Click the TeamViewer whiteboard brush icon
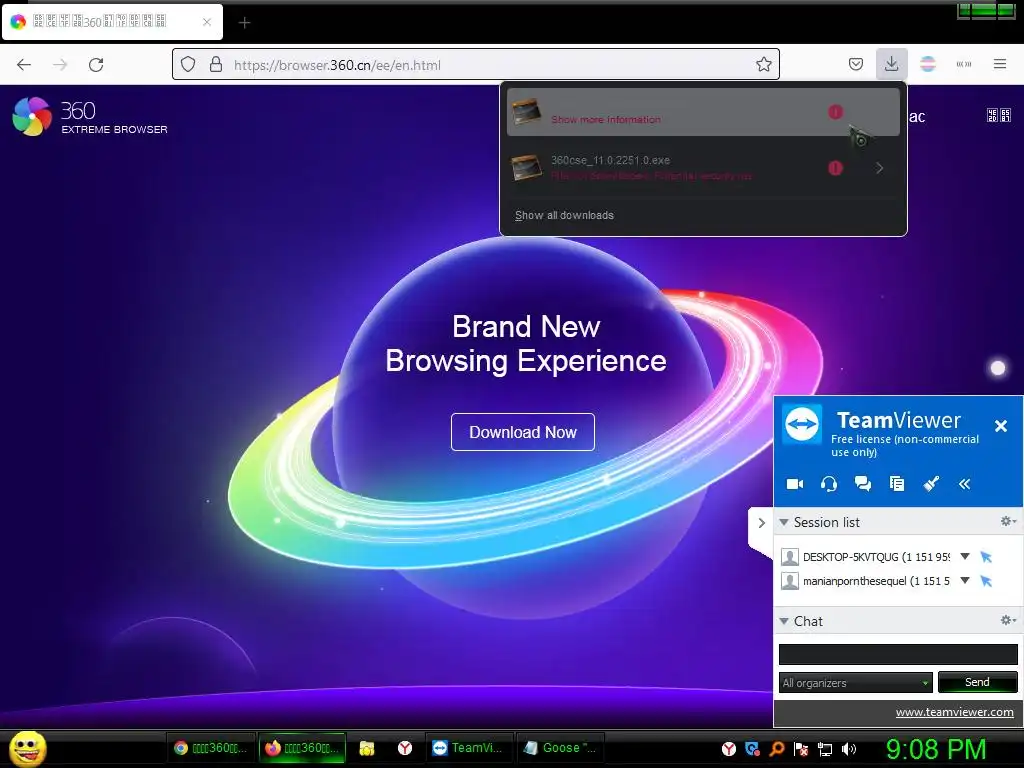 click(x=931, y=484)
